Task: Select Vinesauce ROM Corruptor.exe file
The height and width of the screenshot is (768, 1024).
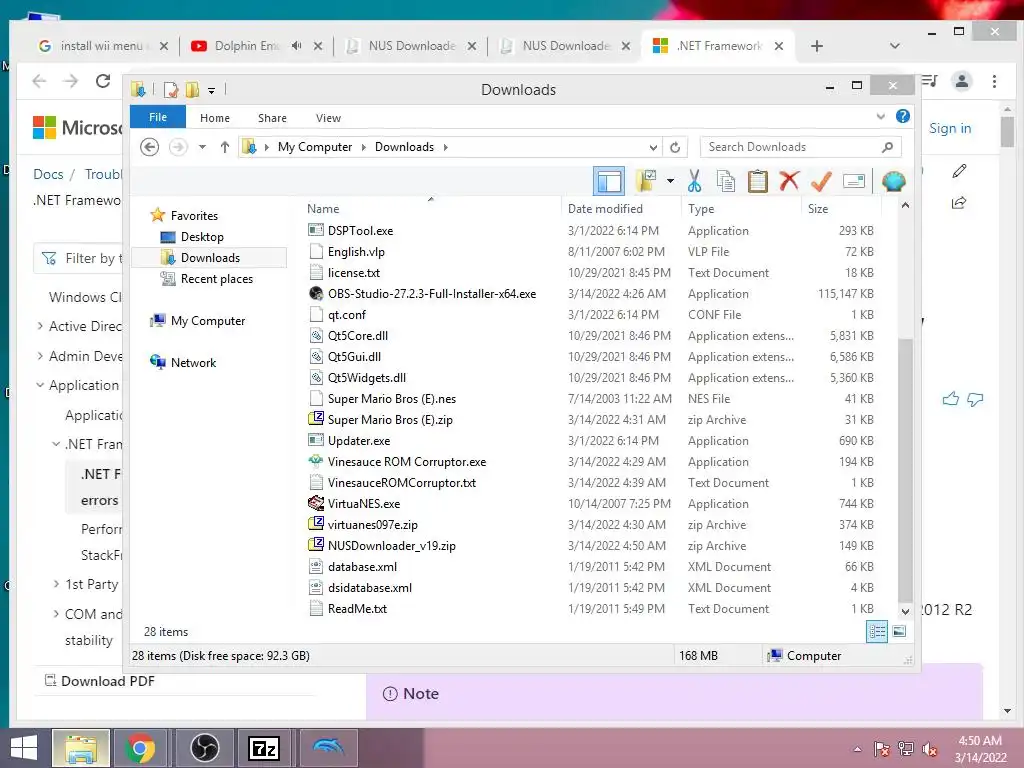Action: pyautogui.click(x=407, y=462)
